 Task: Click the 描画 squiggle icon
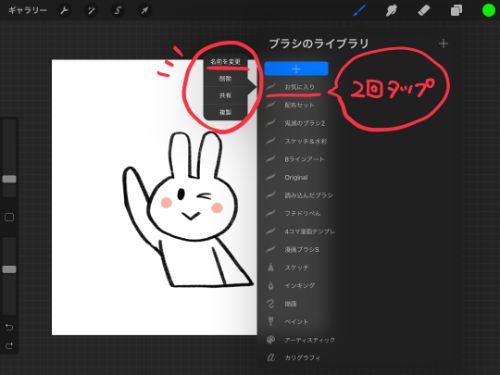[x=271, y=304]
